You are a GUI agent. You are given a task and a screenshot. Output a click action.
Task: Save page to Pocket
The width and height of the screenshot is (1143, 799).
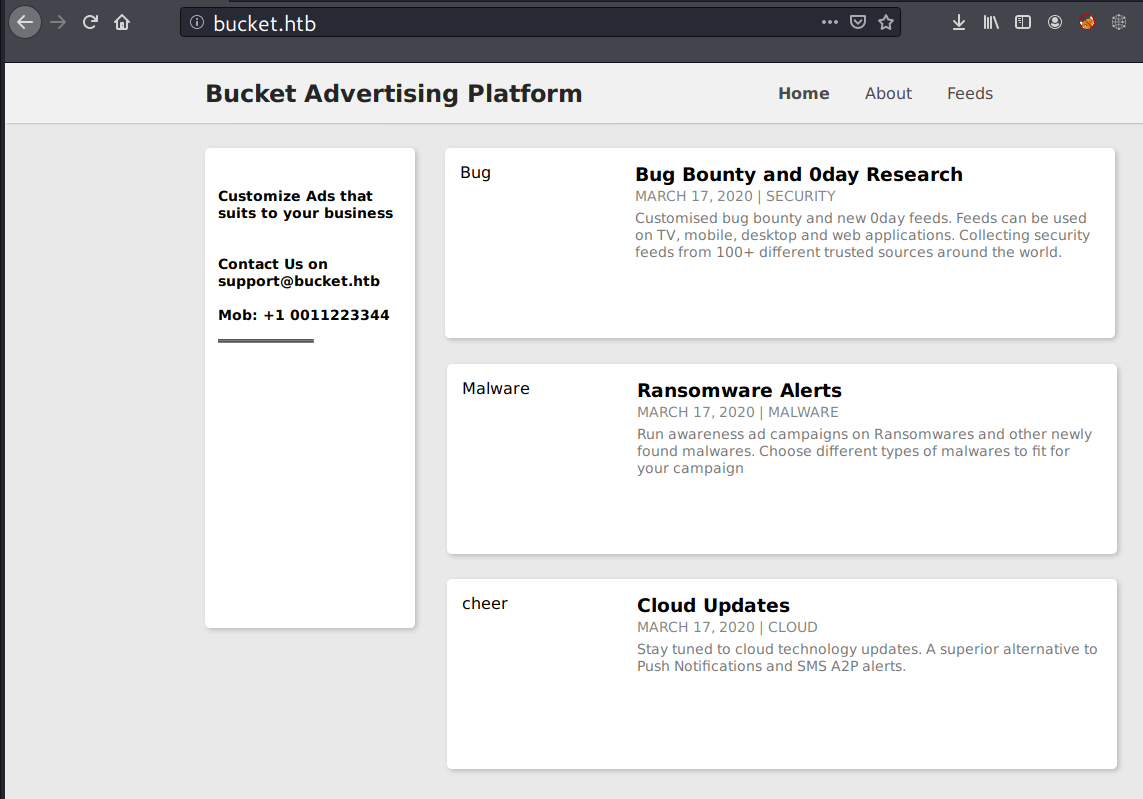click(x=858, y=22)
